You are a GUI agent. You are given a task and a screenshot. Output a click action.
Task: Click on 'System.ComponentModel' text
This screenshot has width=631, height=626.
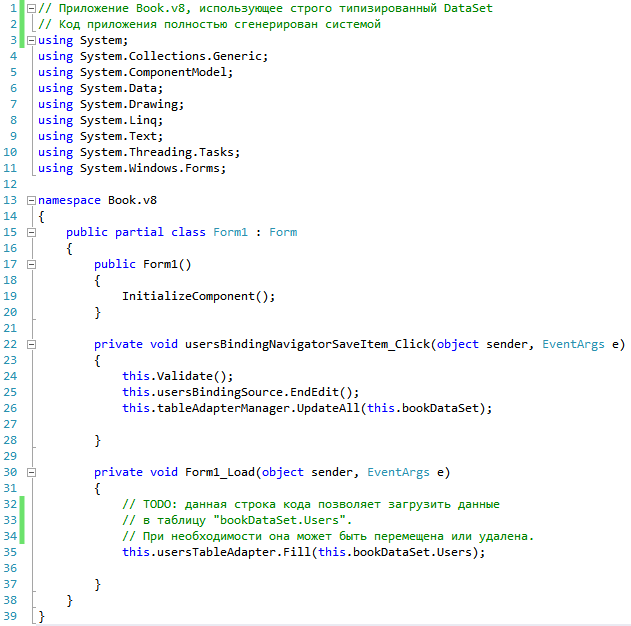coord(154,72)
